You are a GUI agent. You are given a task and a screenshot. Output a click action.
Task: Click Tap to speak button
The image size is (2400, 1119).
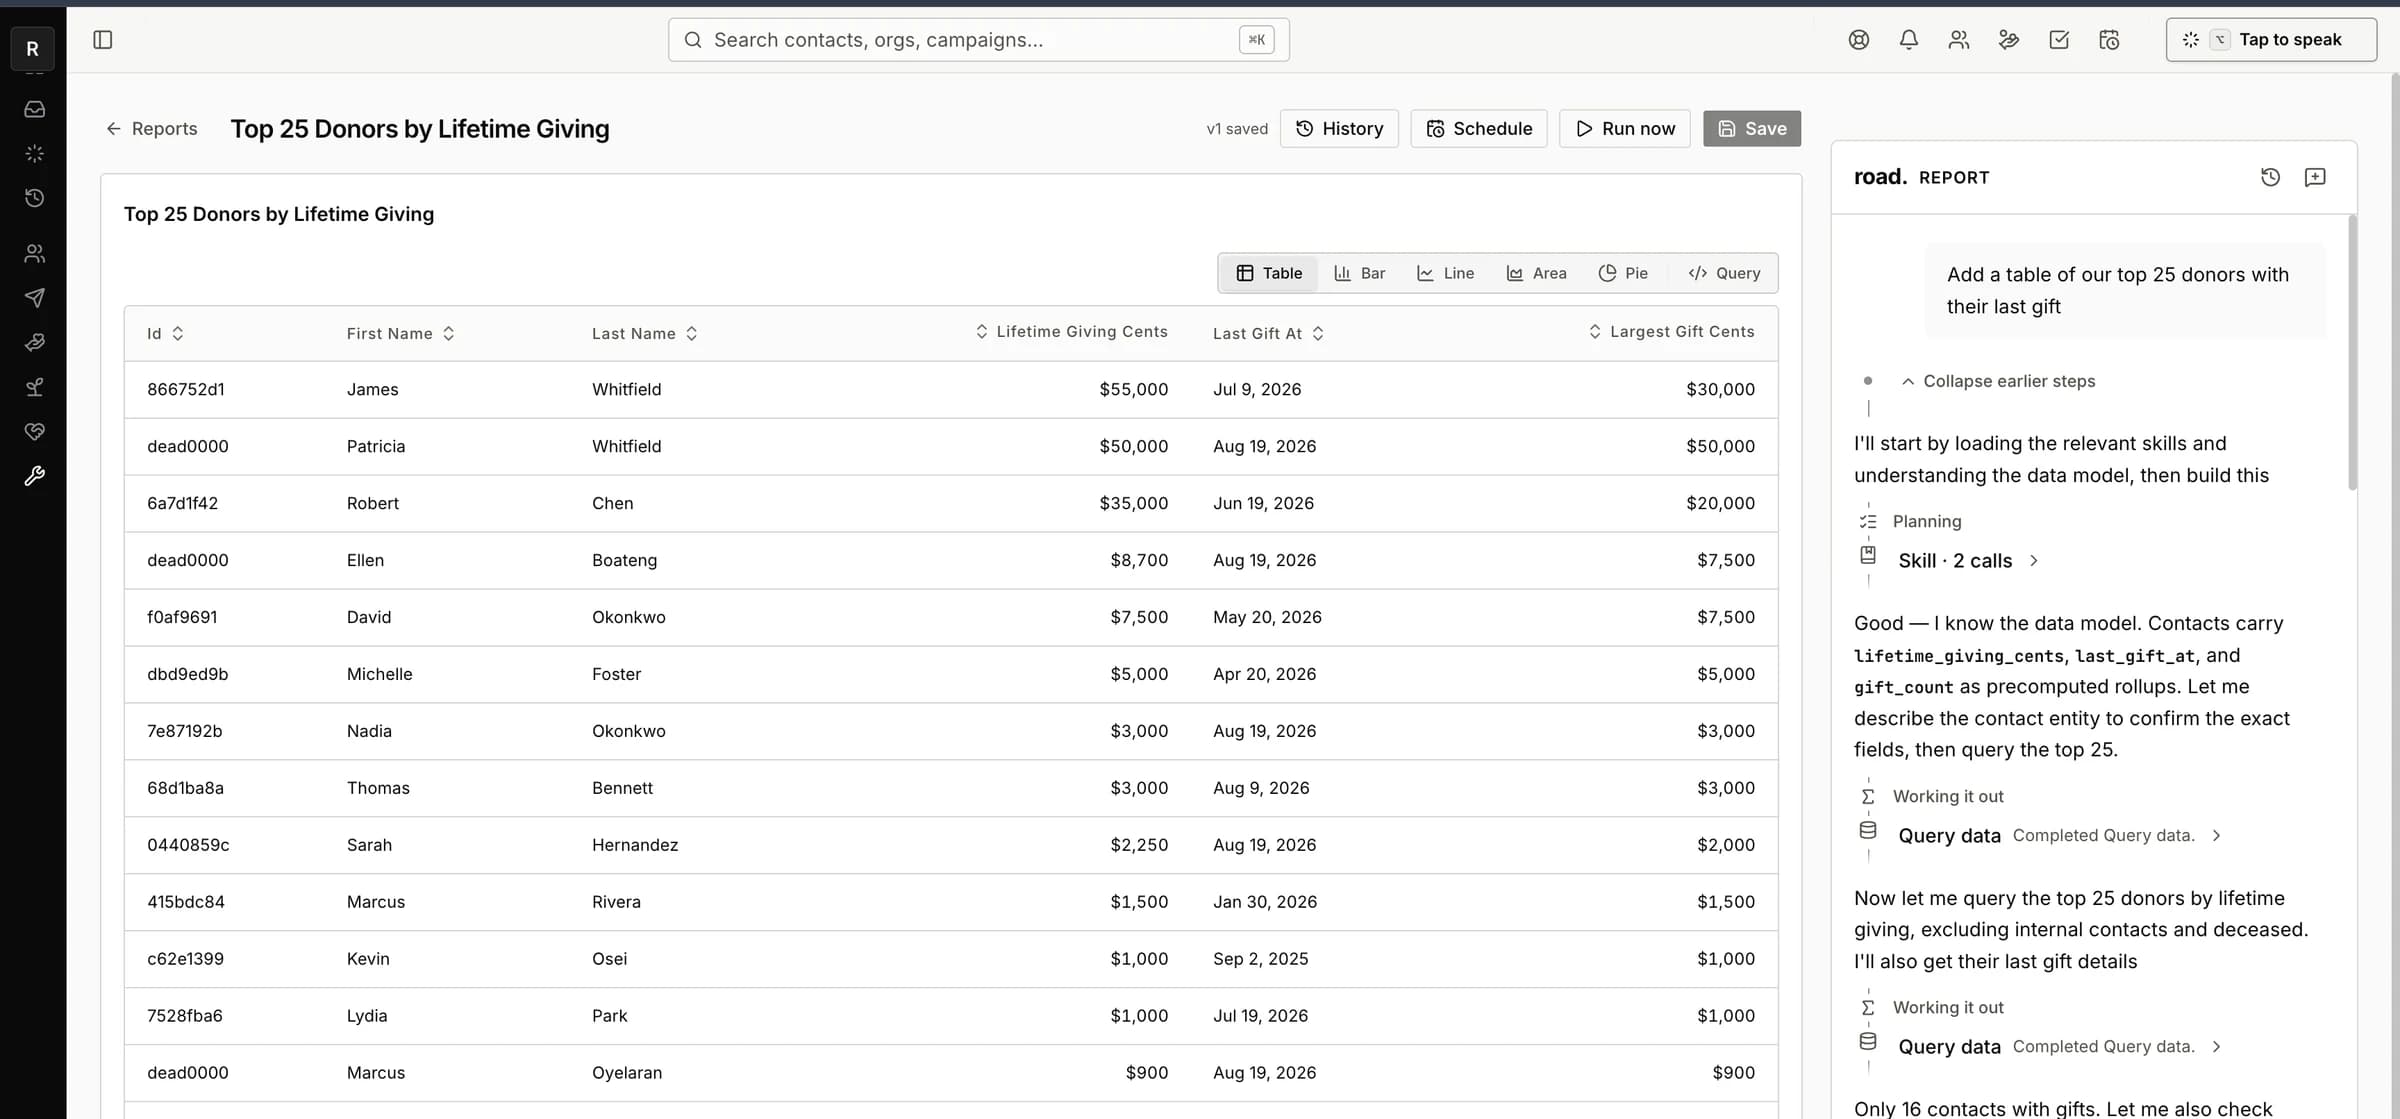tap(2271, 40)
